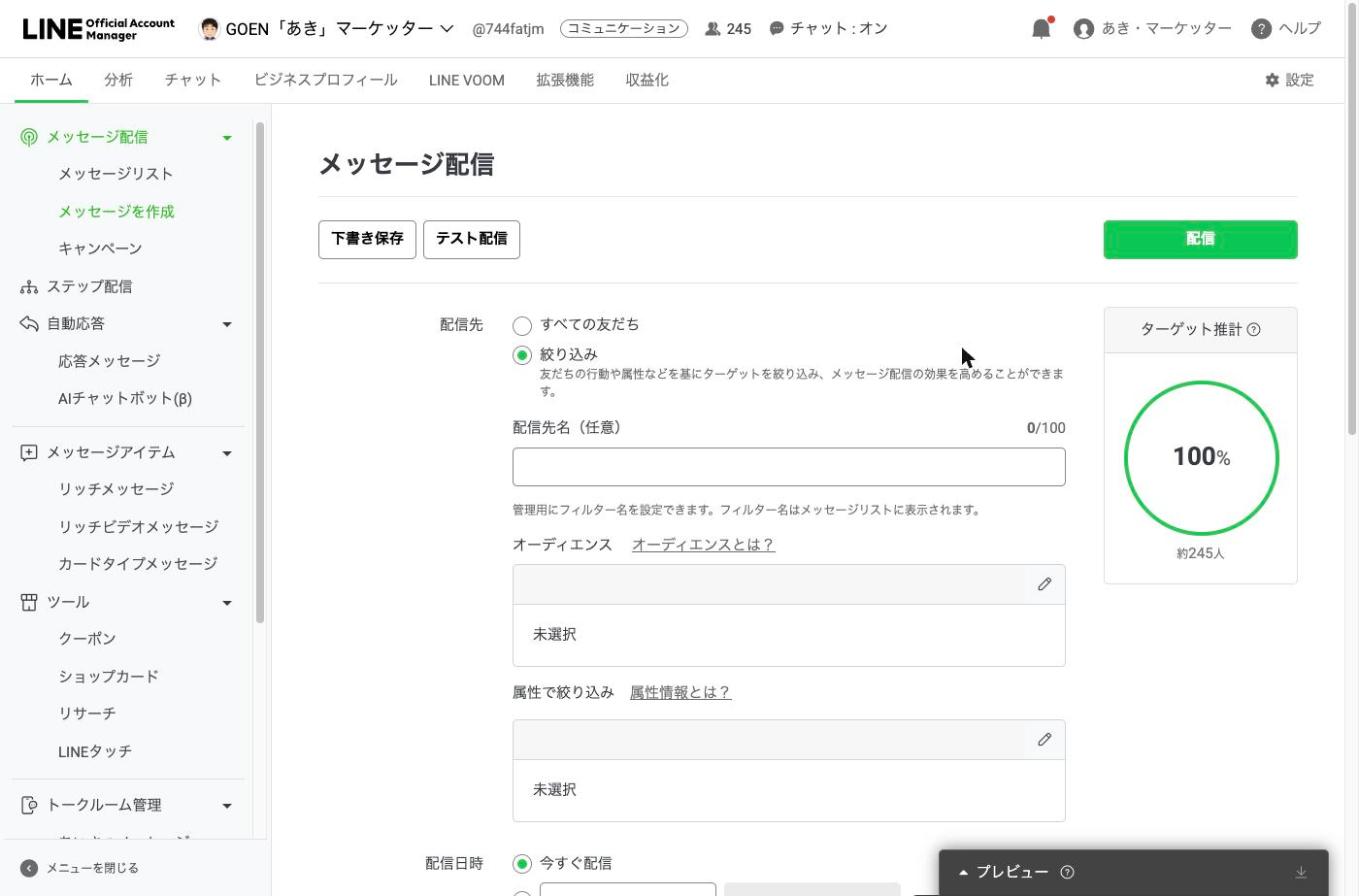The width and height of the screenshot is (1359, 896).
Task: Open the help question mark icon
Action: click(x=1261, y=28)
